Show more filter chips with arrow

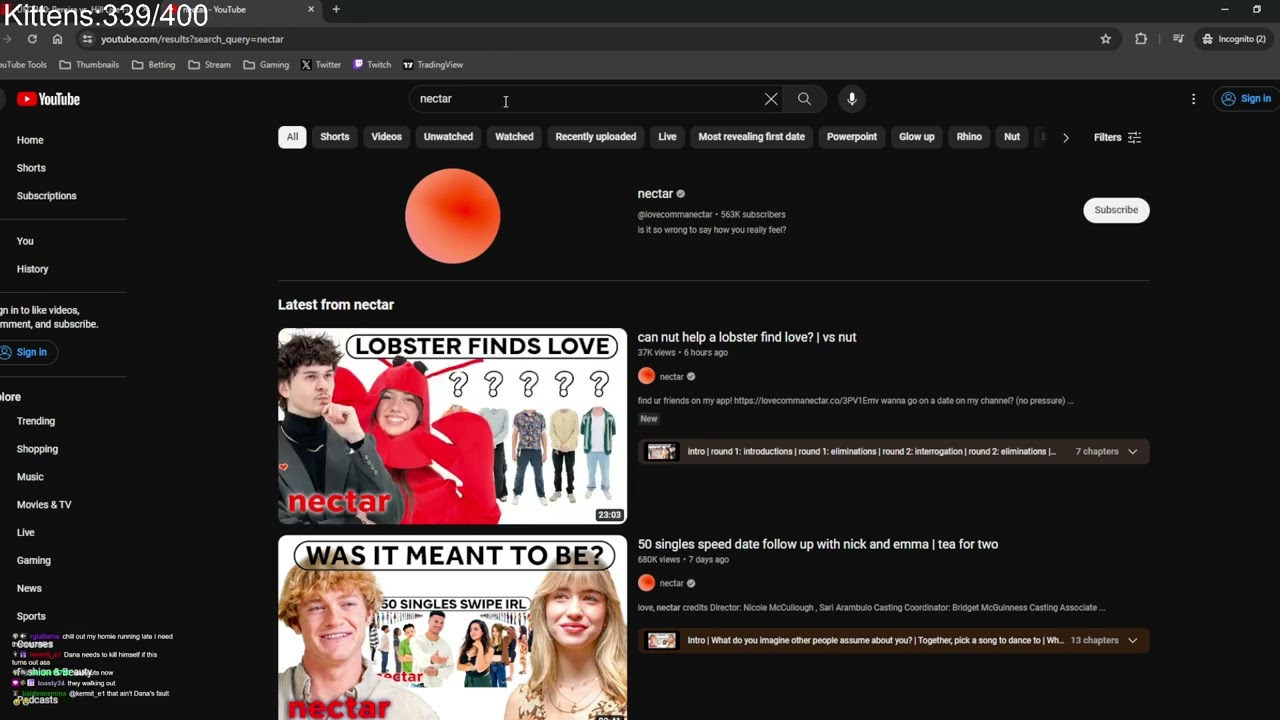pos(1066,137)
